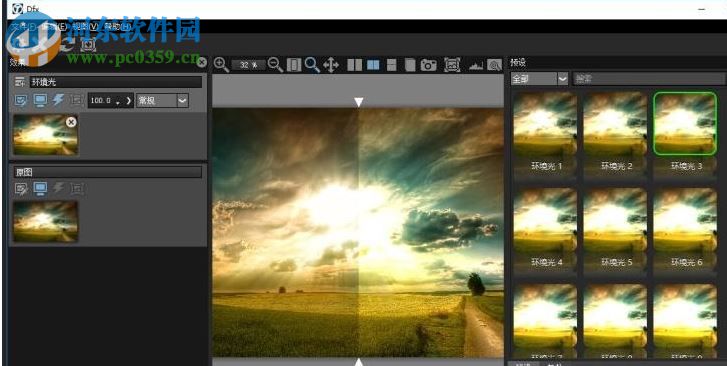Open the 常规 blend mode dropdown
The height and width of the screenshot is (366, 727).
(x=162, y=100)
